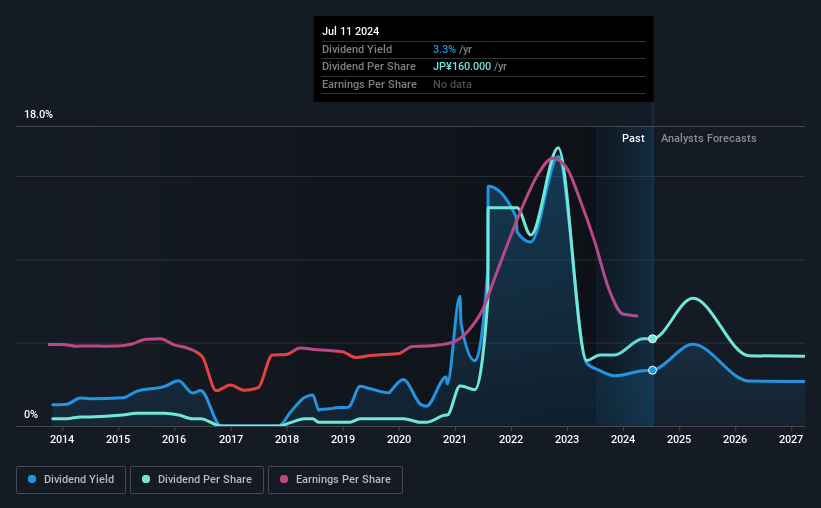Click the Earnings Per Share row label in tooltip

369,84
